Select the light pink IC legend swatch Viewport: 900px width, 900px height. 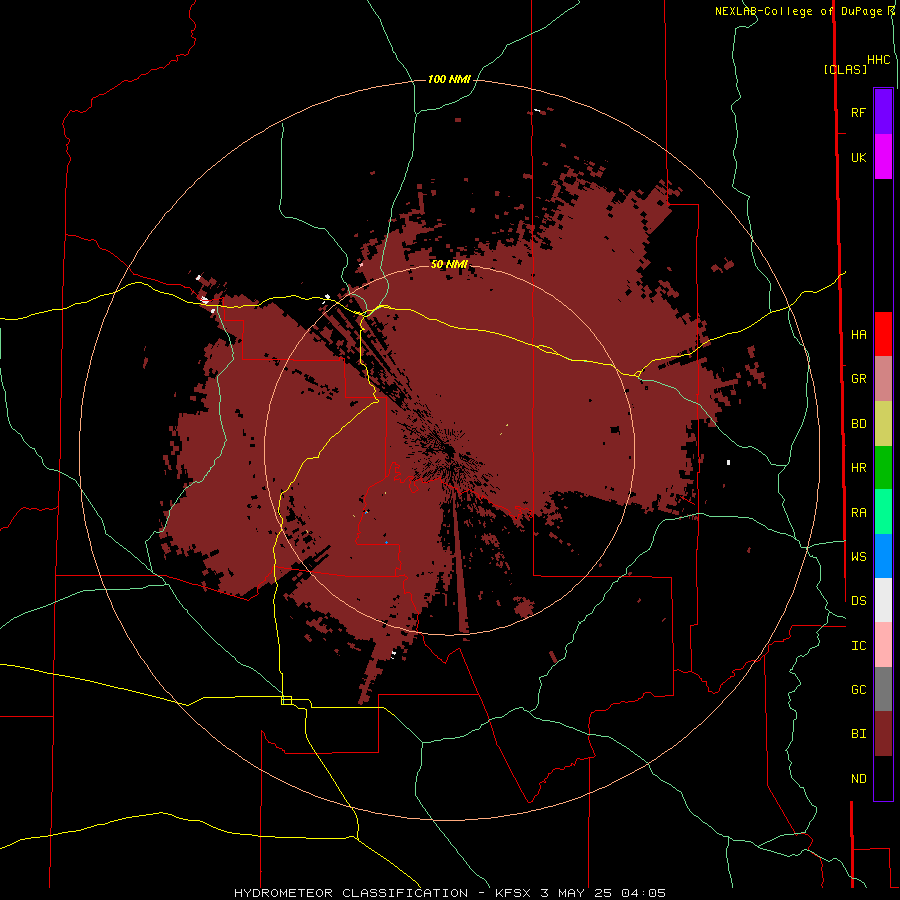[x=883, y=645]
